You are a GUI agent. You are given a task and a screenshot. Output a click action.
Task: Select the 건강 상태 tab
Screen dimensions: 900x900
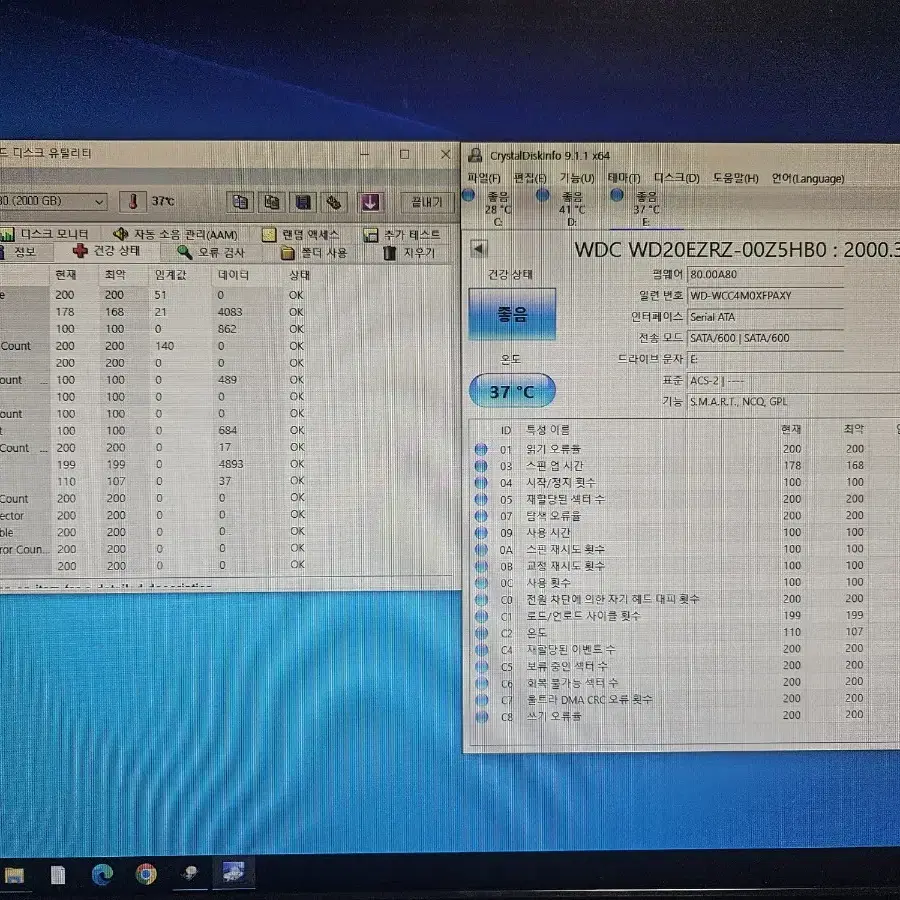107,251
